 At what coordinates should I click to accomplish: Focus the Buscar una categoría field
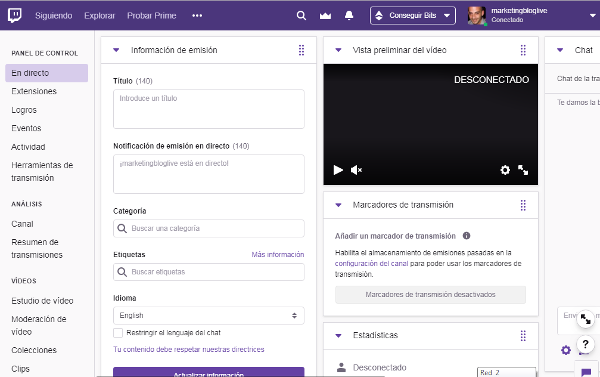209,228
